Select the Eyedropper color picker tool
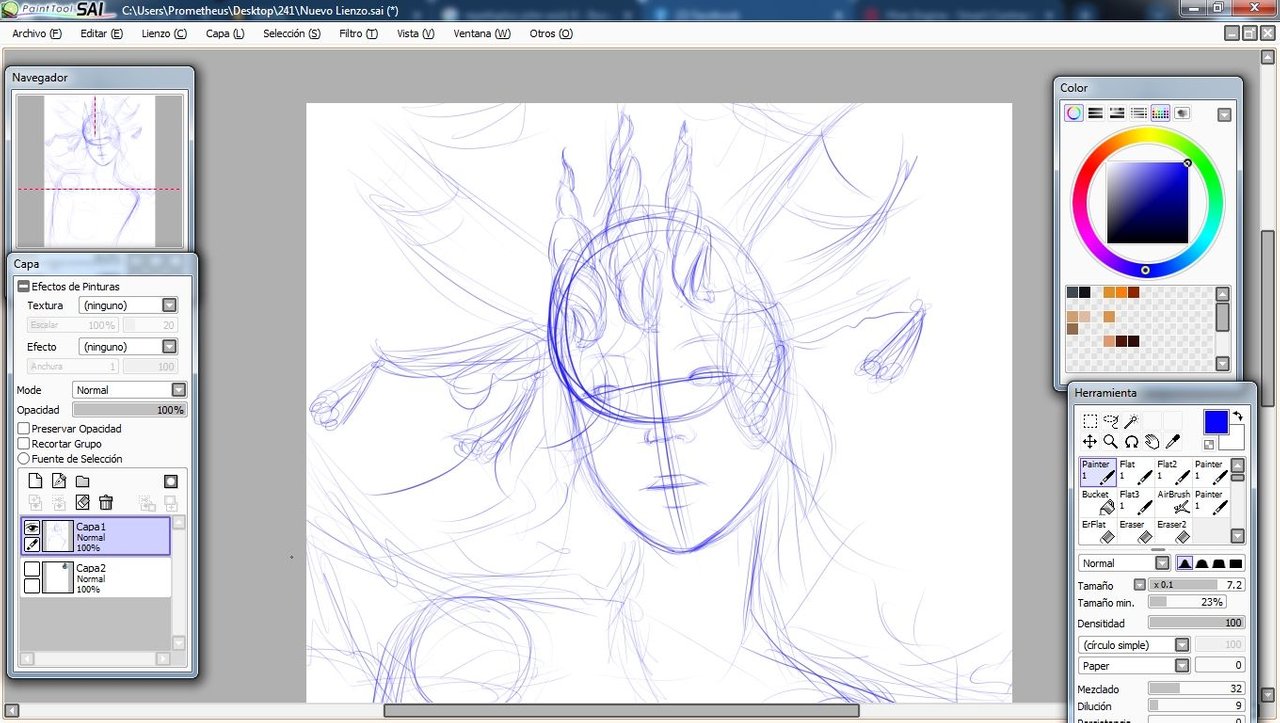1280x723 pixels. [1173, 441]
